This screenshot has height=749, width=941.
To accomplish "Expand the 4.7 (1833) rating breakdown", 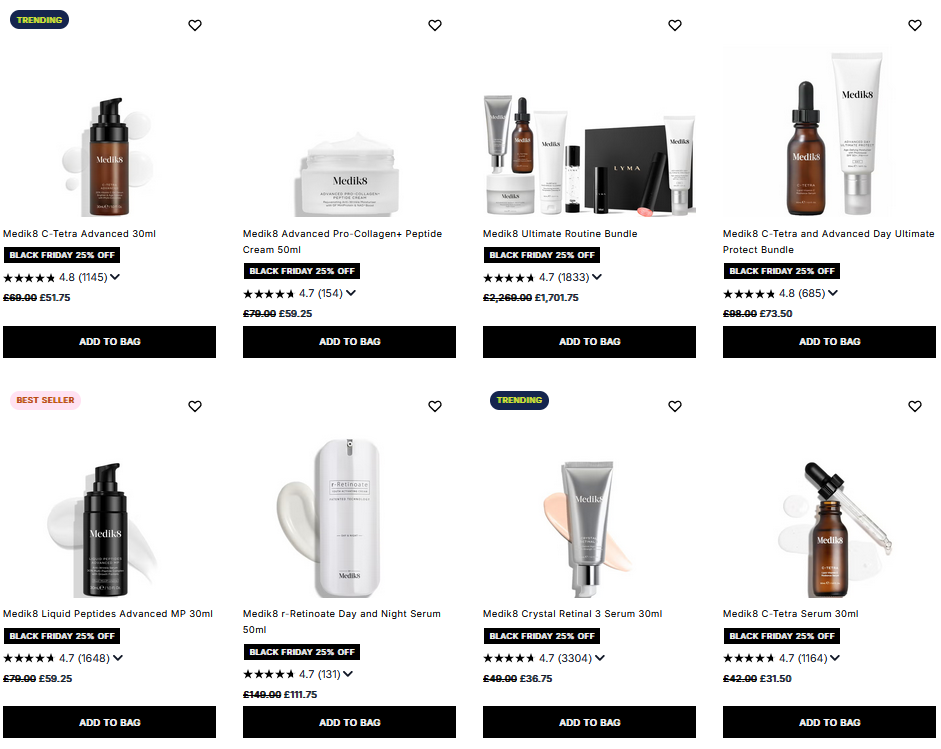I will 597,277.
